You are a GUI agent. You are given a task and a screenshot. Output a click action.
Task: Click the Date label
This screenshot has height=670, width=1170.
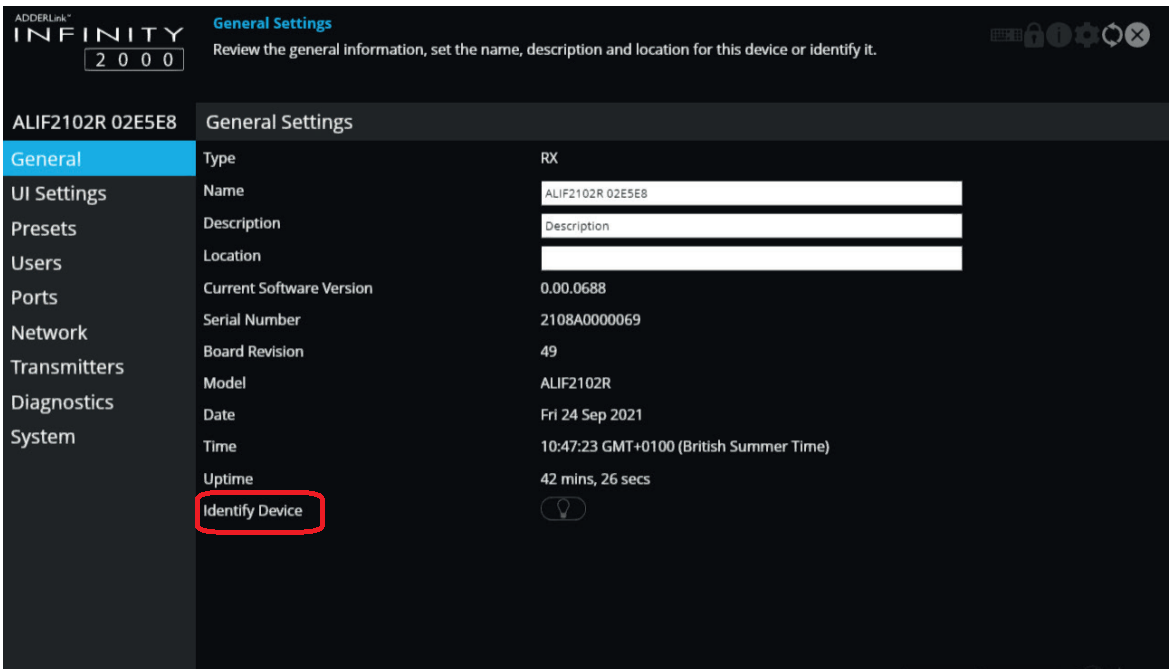tap(219, 415)
